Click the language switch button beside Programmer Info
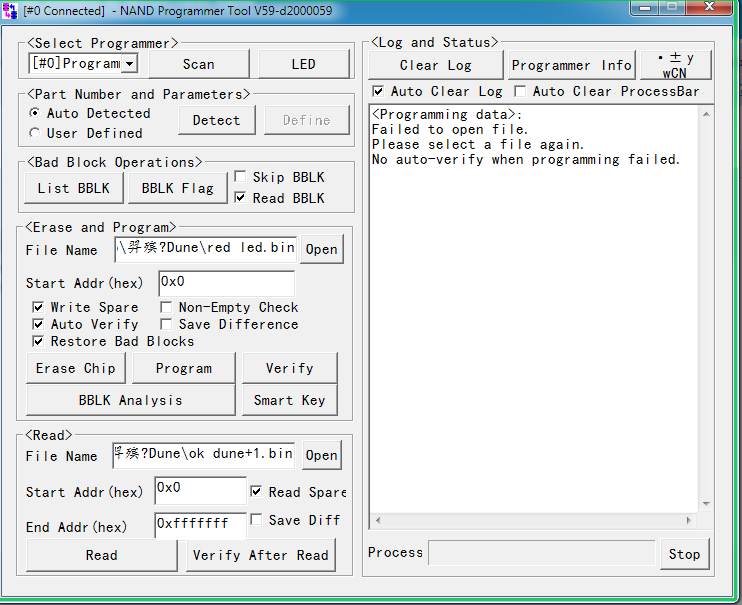The width and height of the screenshot is (742, 605). pyautogui.click(x=675, y=65)
